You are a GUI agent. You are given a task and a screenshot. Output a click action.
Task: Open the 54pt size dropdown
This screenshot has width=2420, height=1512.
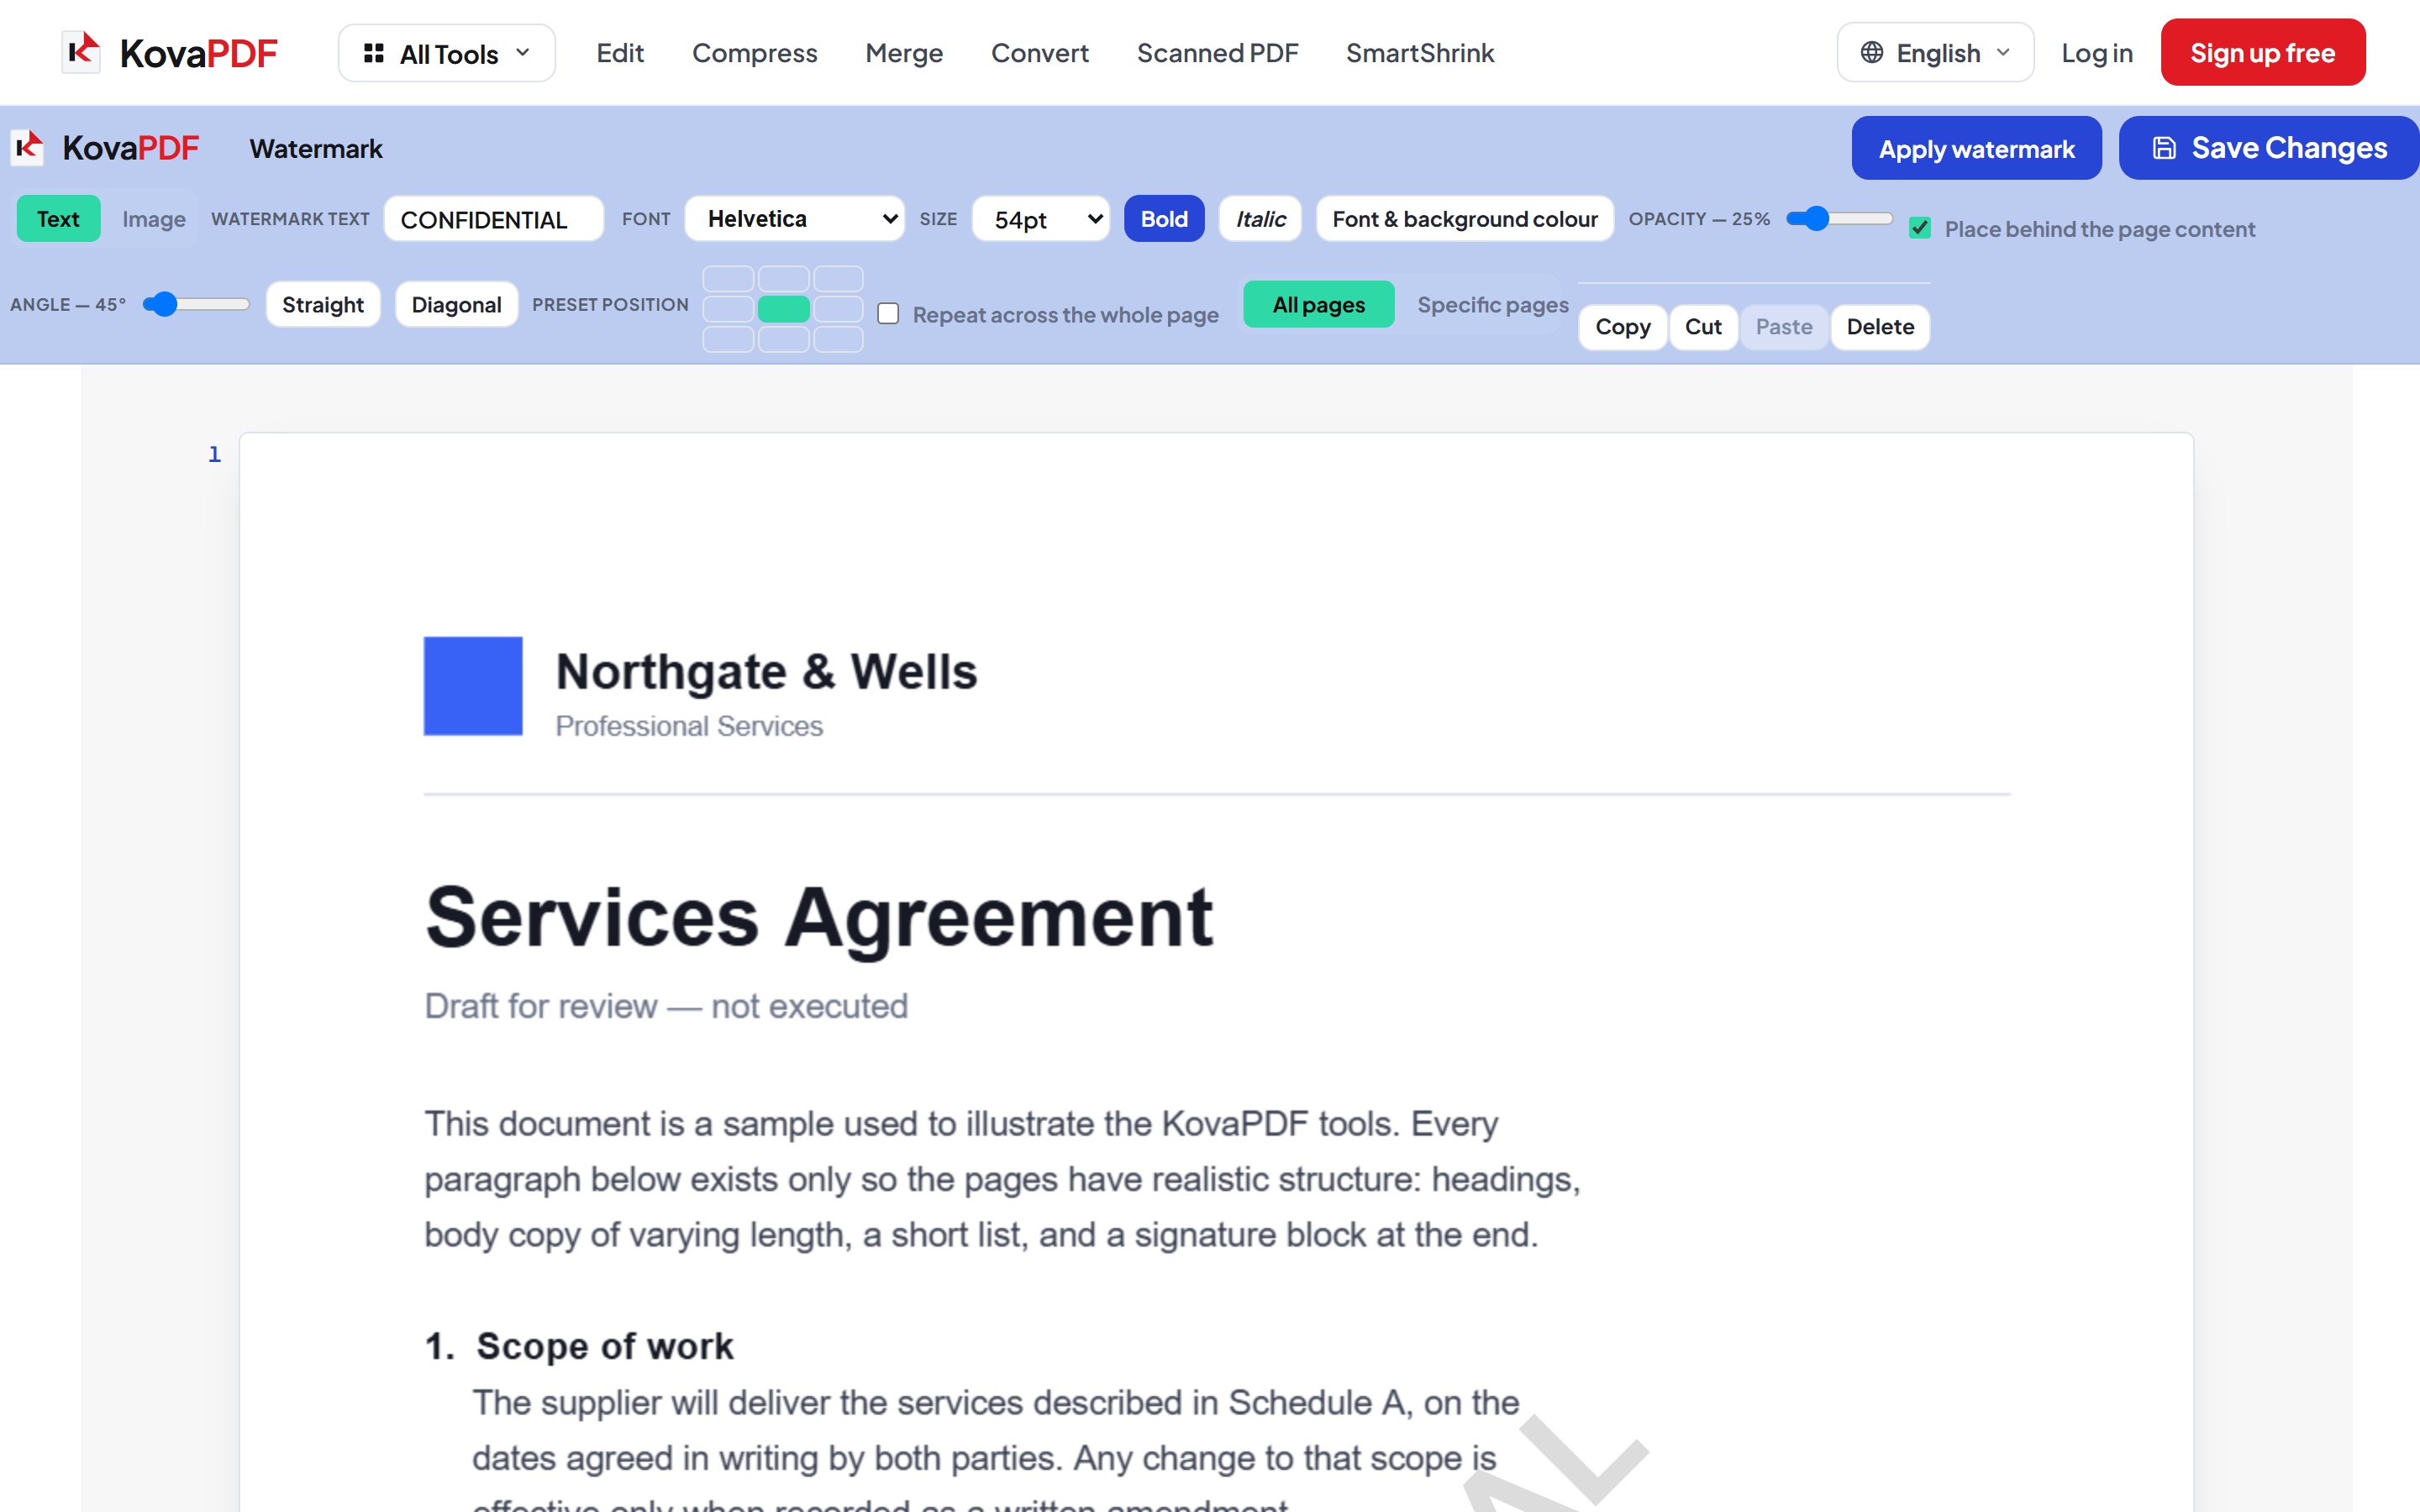1040,219
